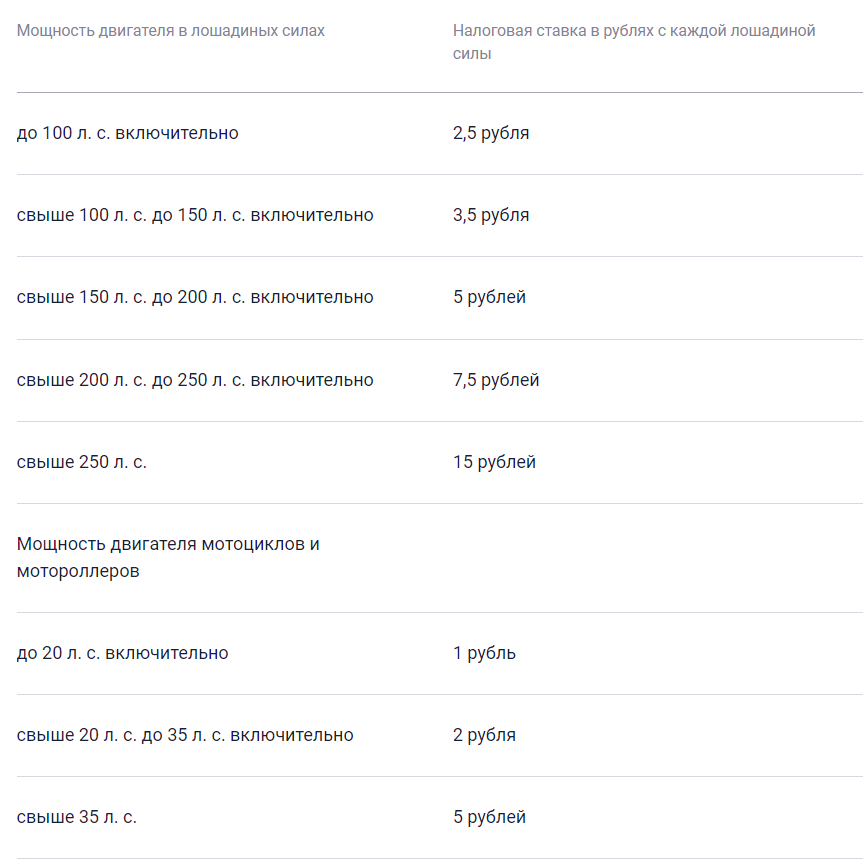This screenshot has height=862, width=868.
Task: Select the 'свыше 250 л. с.' row
Action: [x=82, y=462]
